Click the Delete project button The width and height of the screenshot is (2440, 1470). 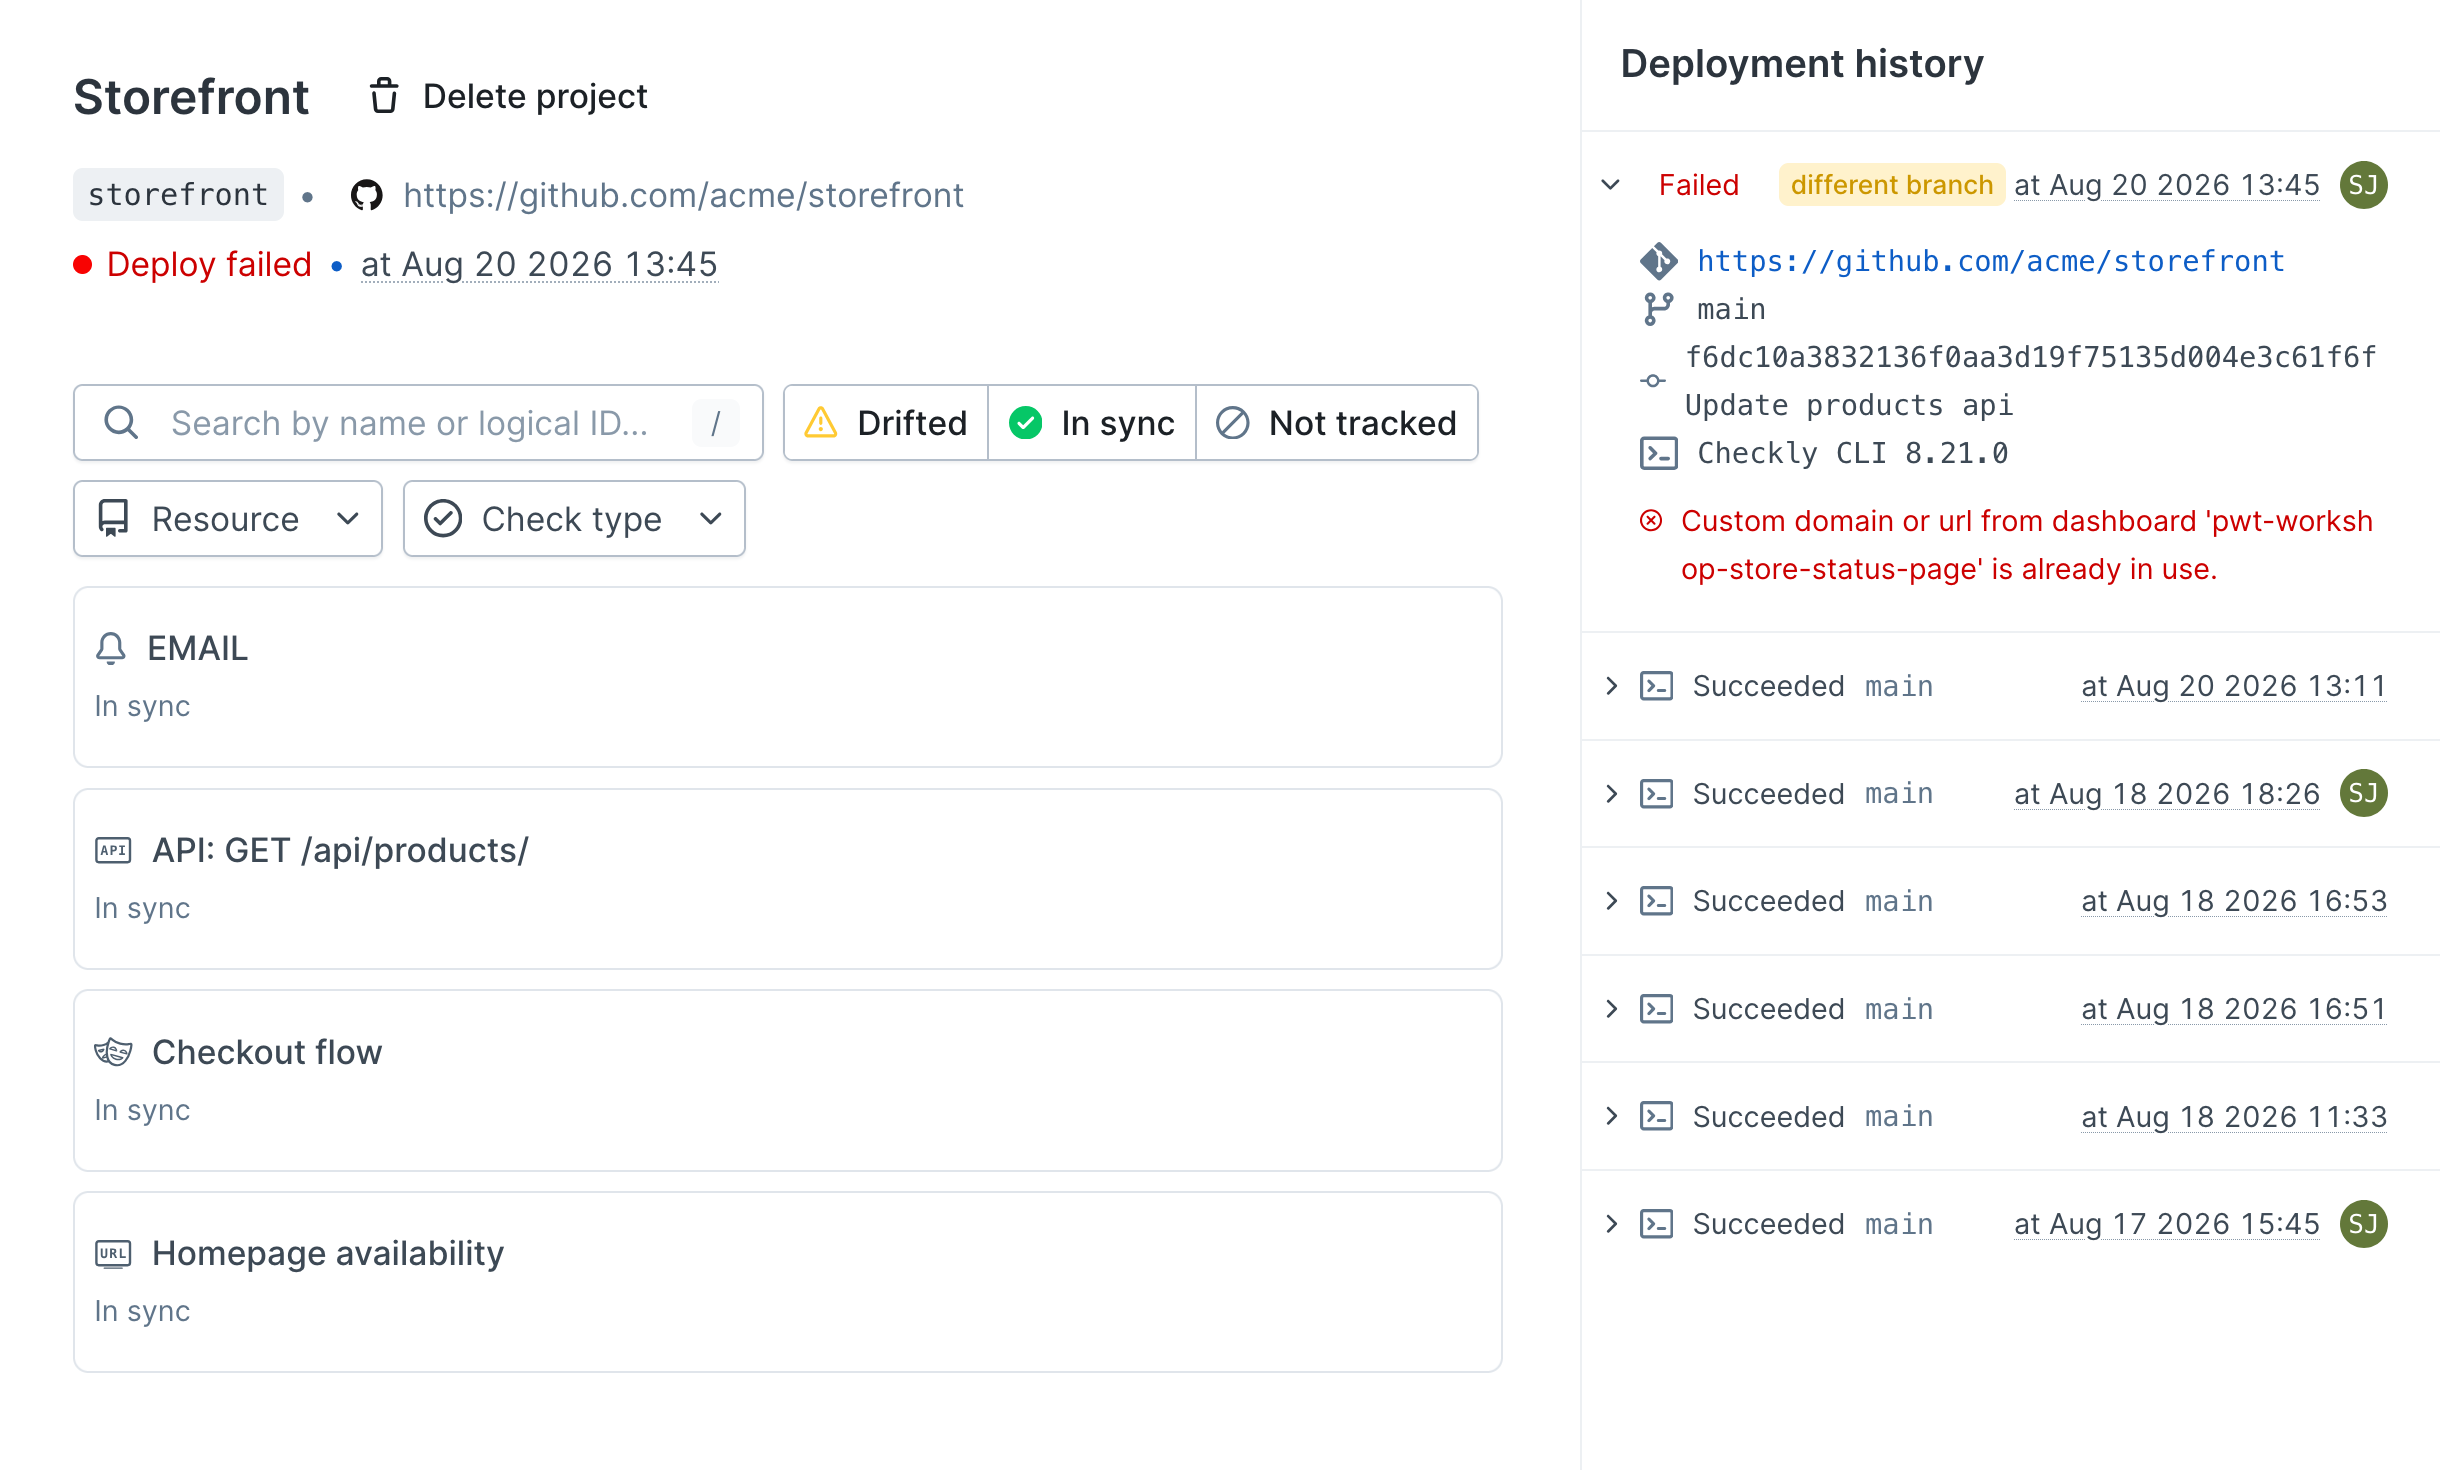pyautogui.click(x=508, y=96)
